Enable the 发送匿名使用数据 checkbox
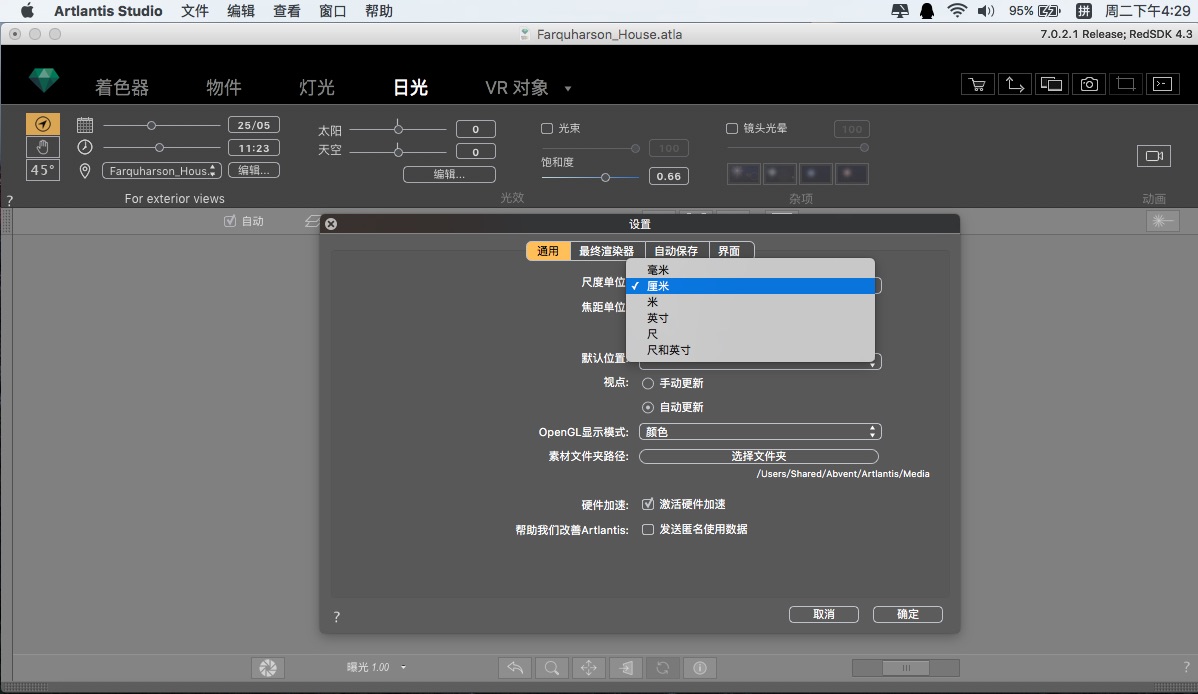Viewport: 1198px width, 694px height. tap(648, 529)
